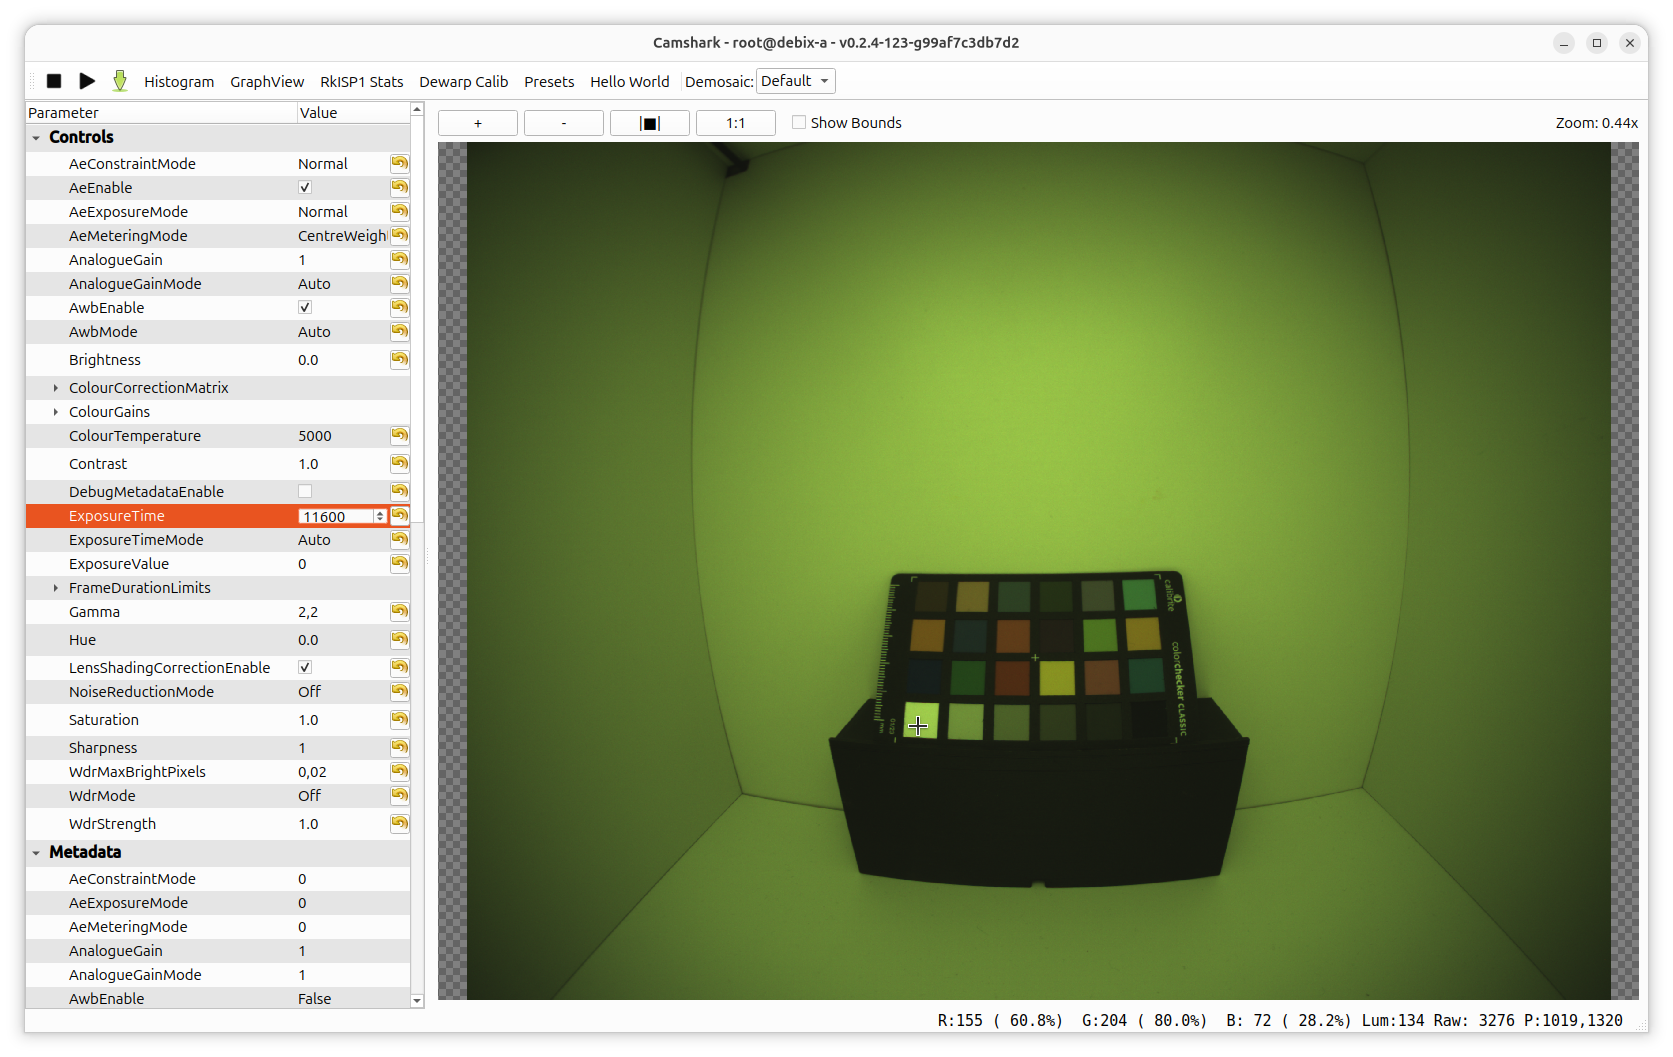The width and height of the screenshot is (1673, 1057).
Task: Reset Hue with its undo icon
Action: [400, 639]
